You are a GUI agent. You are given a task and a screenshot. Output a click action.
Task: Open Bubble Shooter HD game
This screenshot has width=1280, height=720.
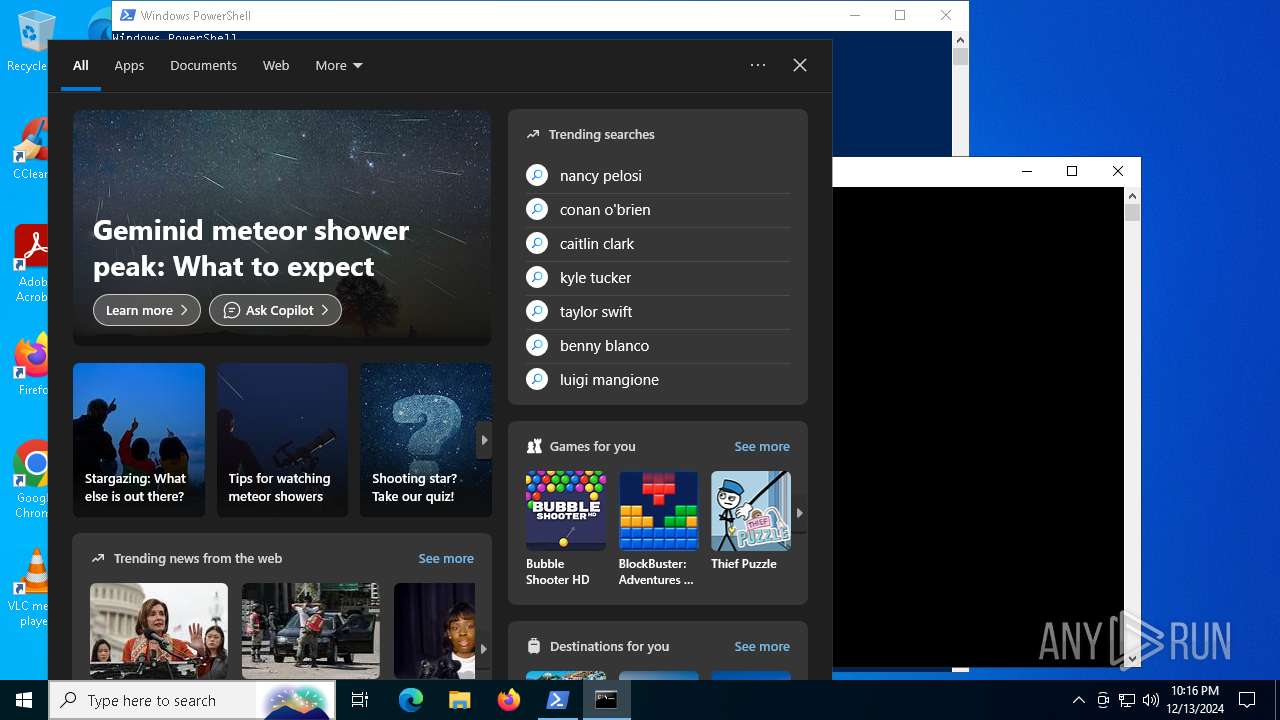(565, 528)
